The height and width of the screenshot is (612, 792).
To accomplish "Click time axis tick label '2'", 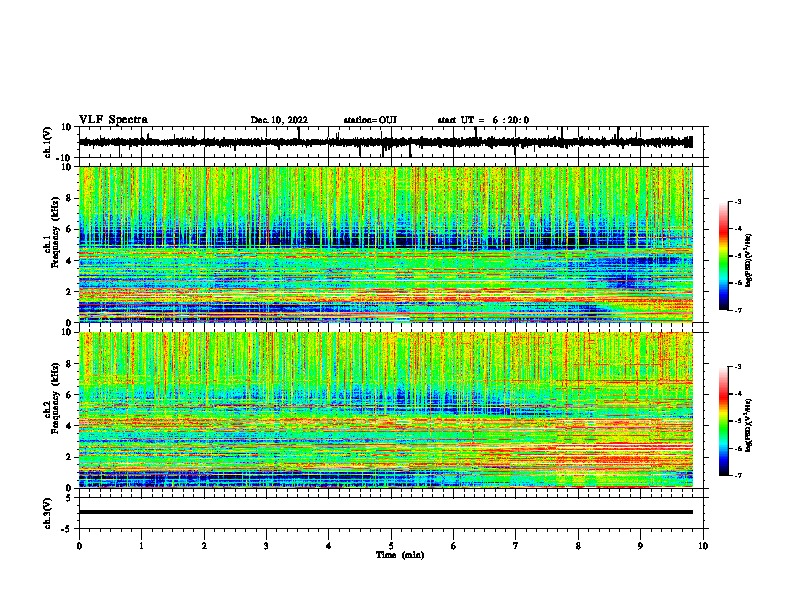I will pos(204,546).
